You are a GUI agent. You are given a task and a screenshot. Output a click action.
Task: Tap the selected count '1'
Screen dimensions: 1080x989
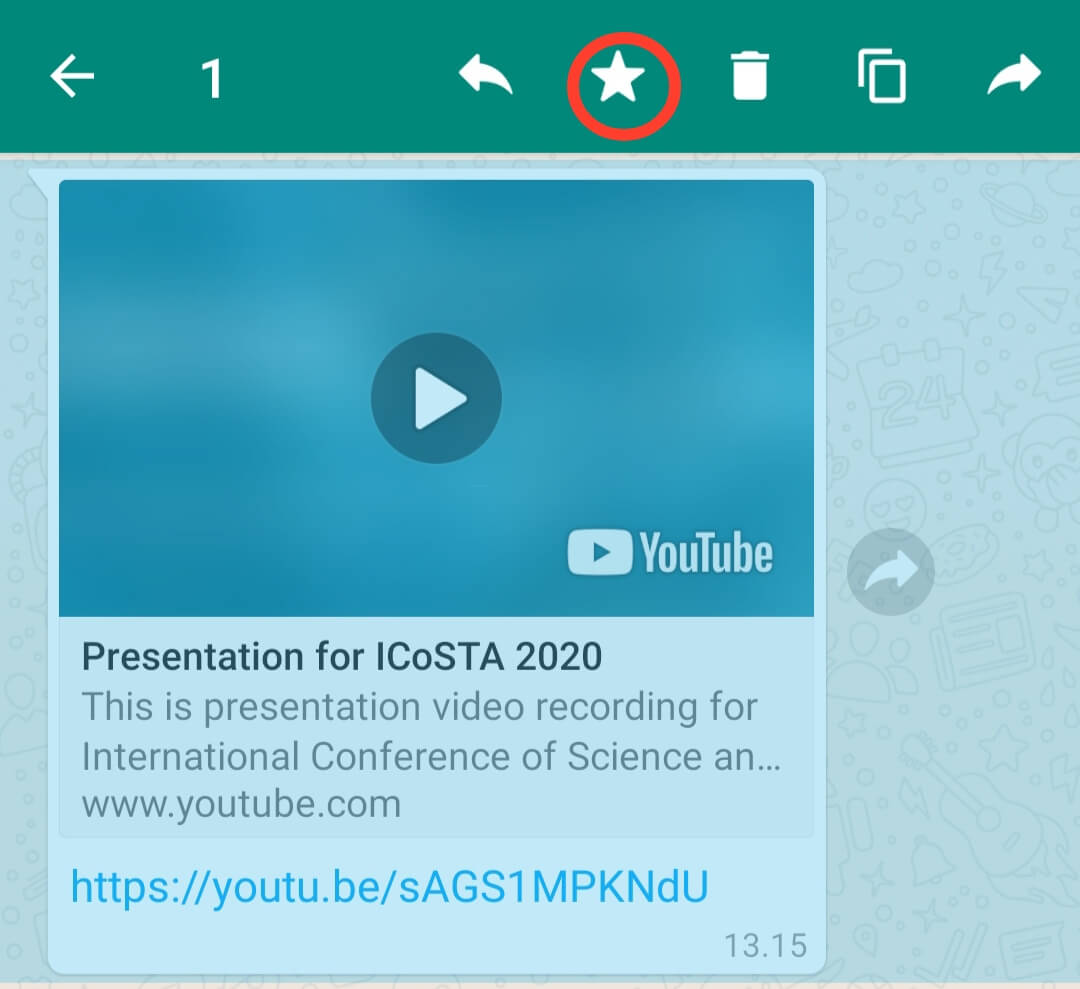click(212, 79)
